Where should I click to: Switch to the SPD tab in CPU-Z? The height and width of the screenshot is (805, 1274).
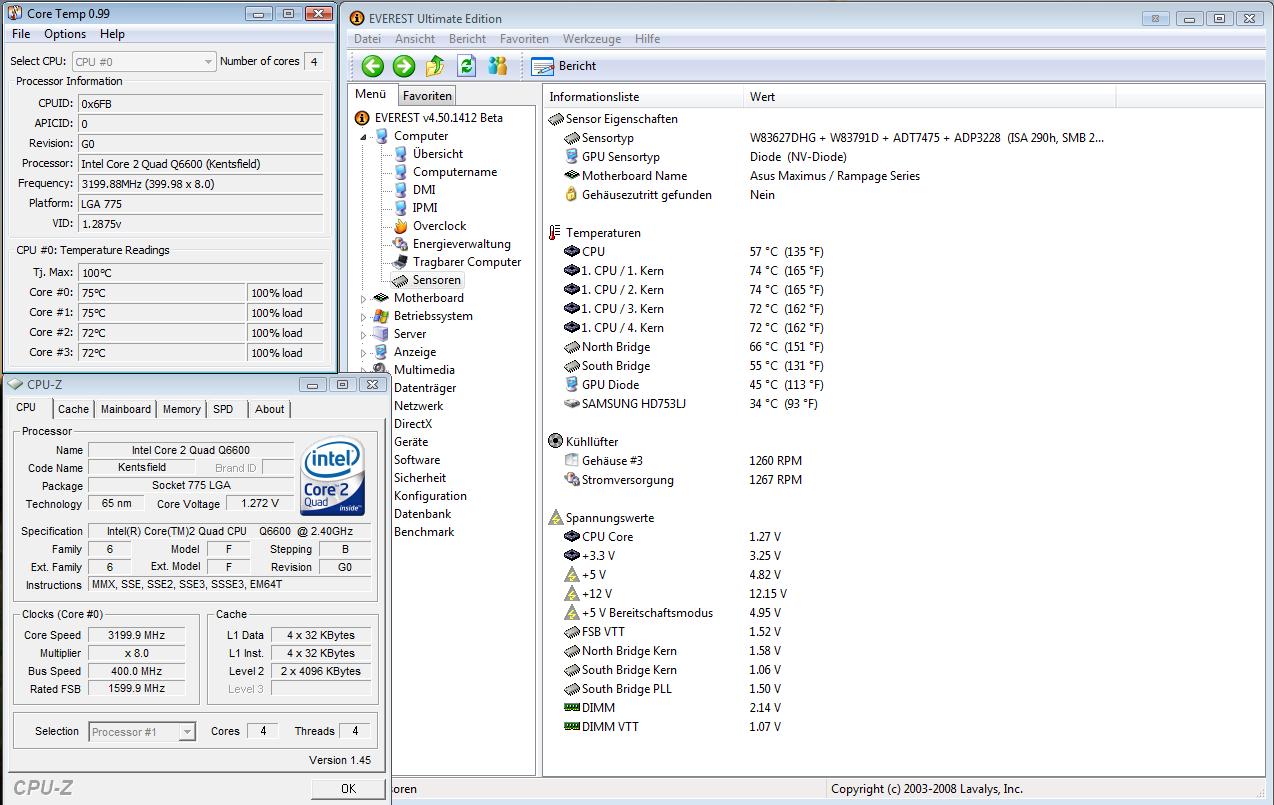tap(223, 409)
